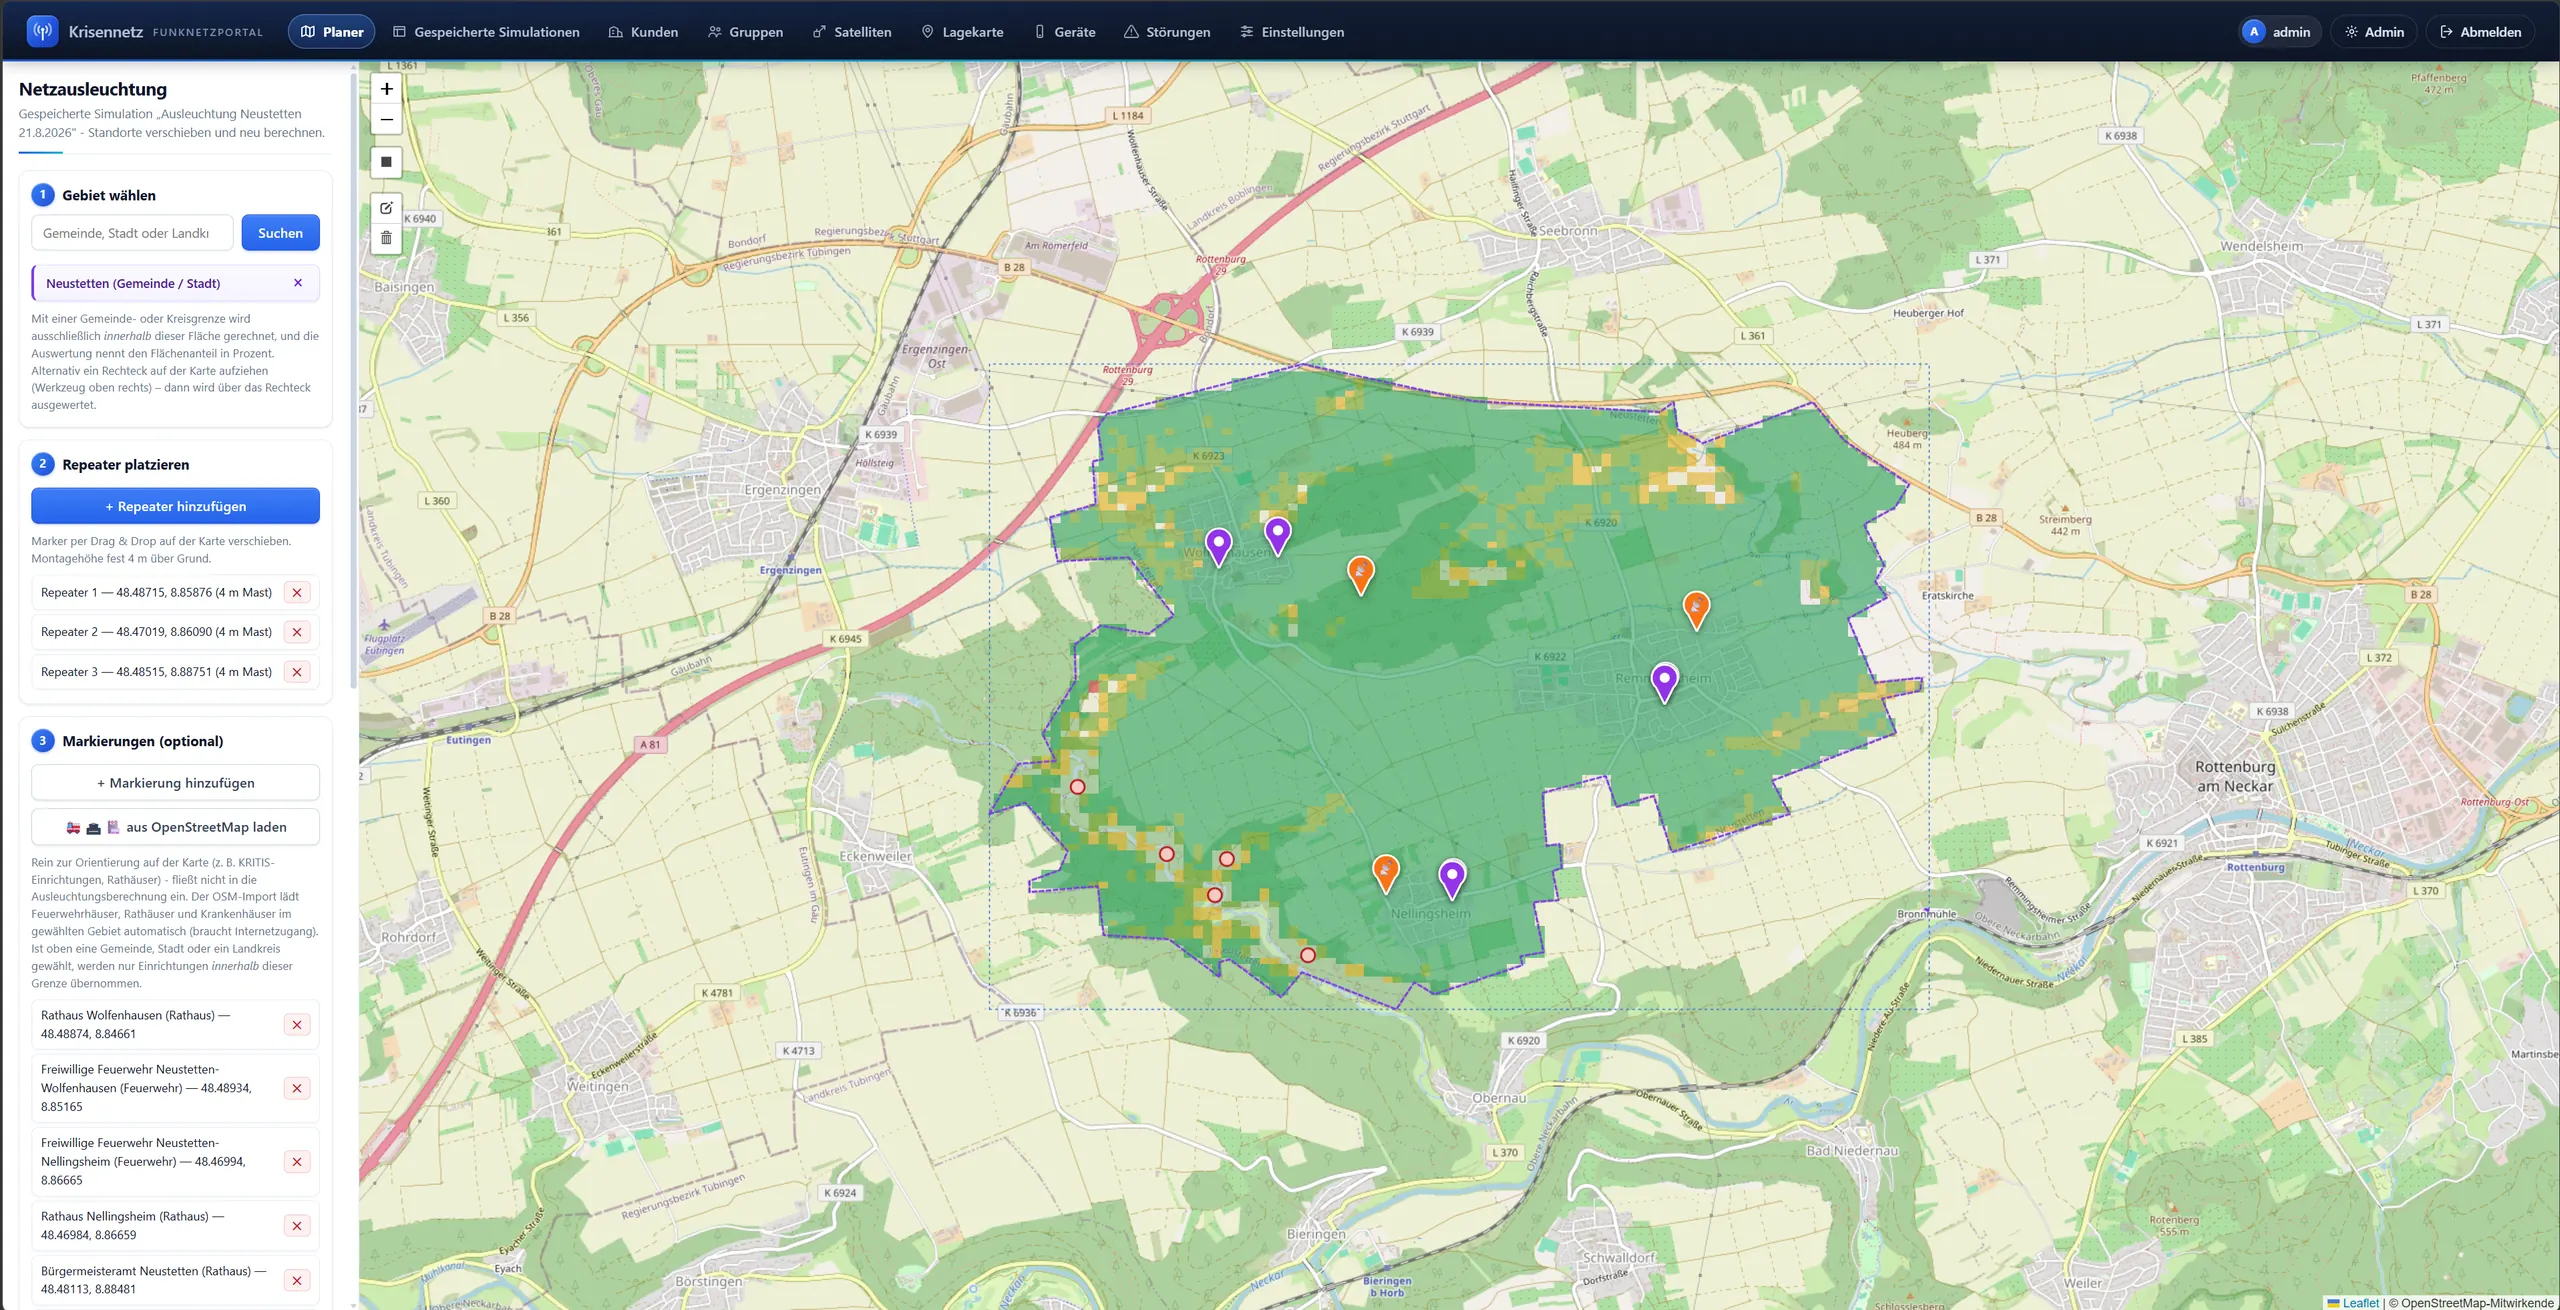Click the purple marker left in Wolfenhausen

pyautogui.click(x=1218, y=546)
